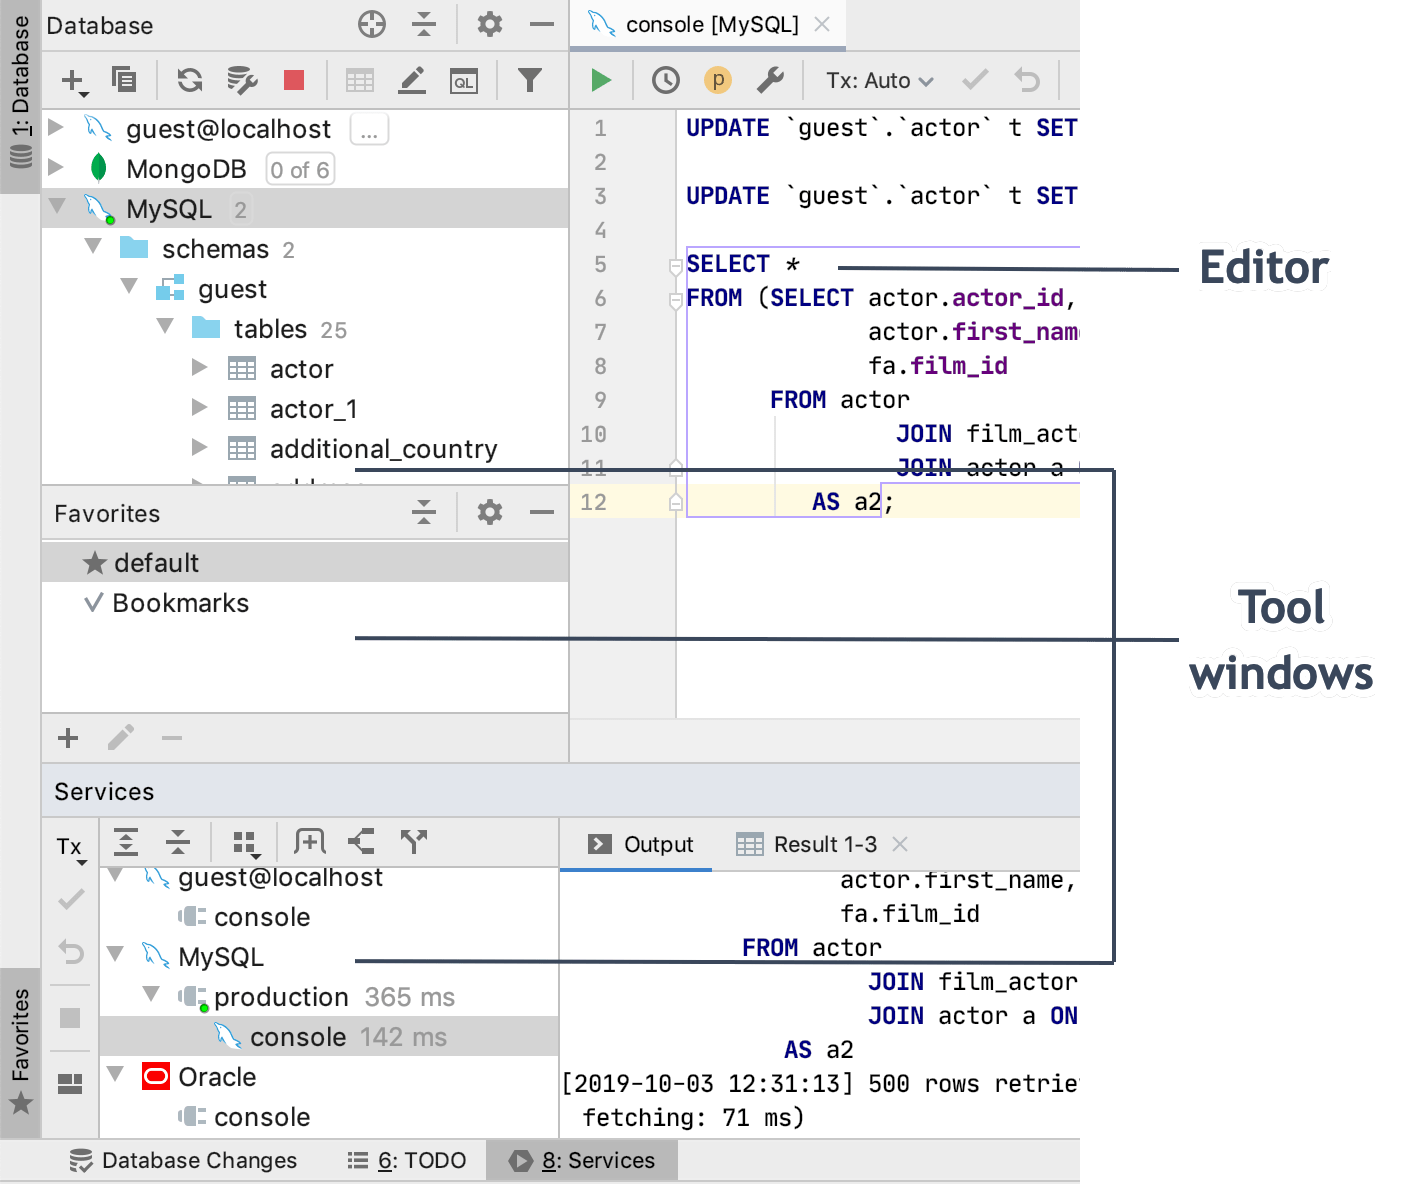Image resolution: width=1410 pixels, height=1184 pixels.
Task: Collapse the schemas folder node
Action: pos(94,247)
